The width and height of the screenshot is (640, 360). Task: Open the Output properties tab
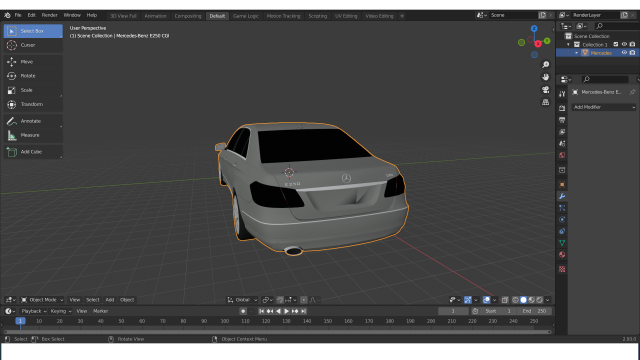point(562,120)
